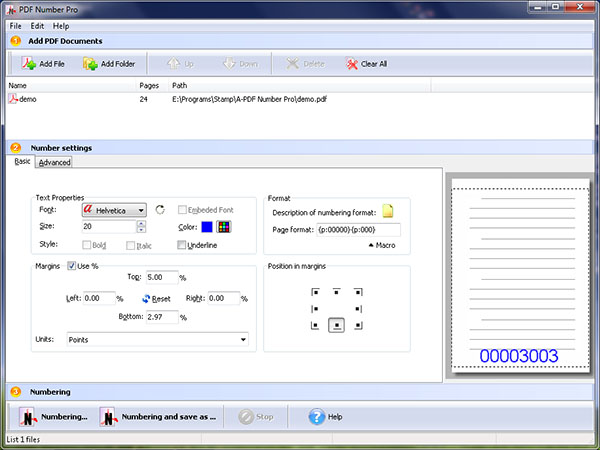Click the Path column header
The width and height of the screenshot is (600, 450).
click(300, 85)
